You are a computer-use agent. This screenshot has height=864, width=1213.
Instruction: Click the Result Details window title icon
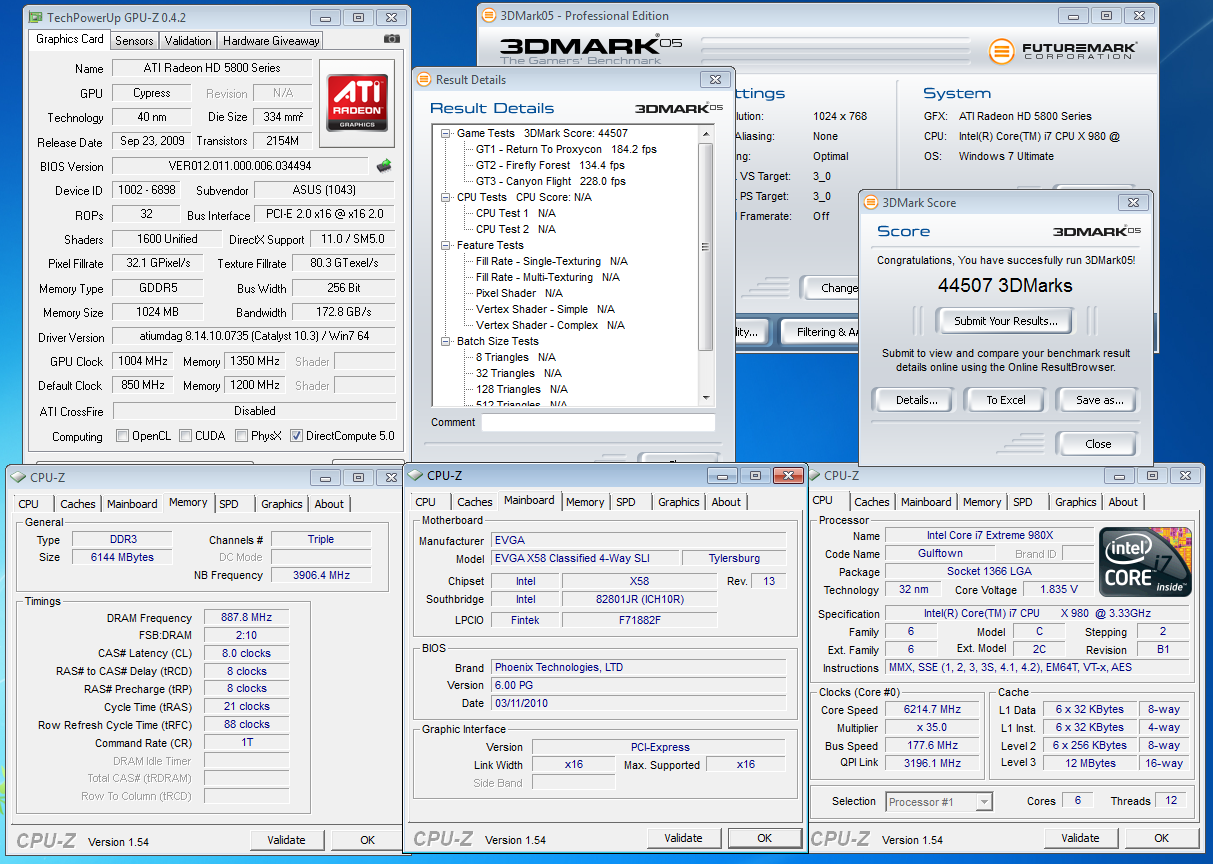click(425, 80)
